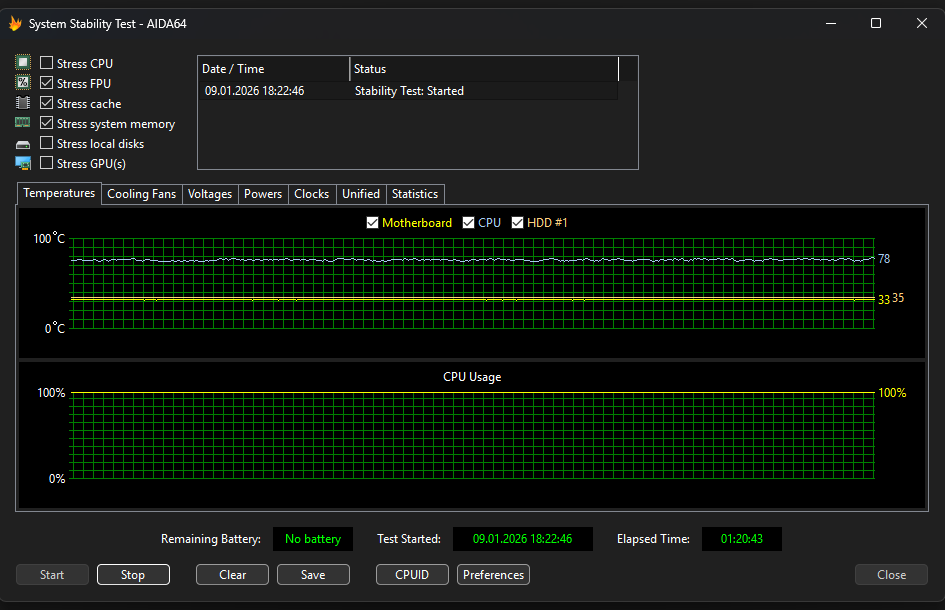Image resolution: width=945 pixels, height=610 pixels.
Task: Open the CPUID panel
Action: [412, 574]
